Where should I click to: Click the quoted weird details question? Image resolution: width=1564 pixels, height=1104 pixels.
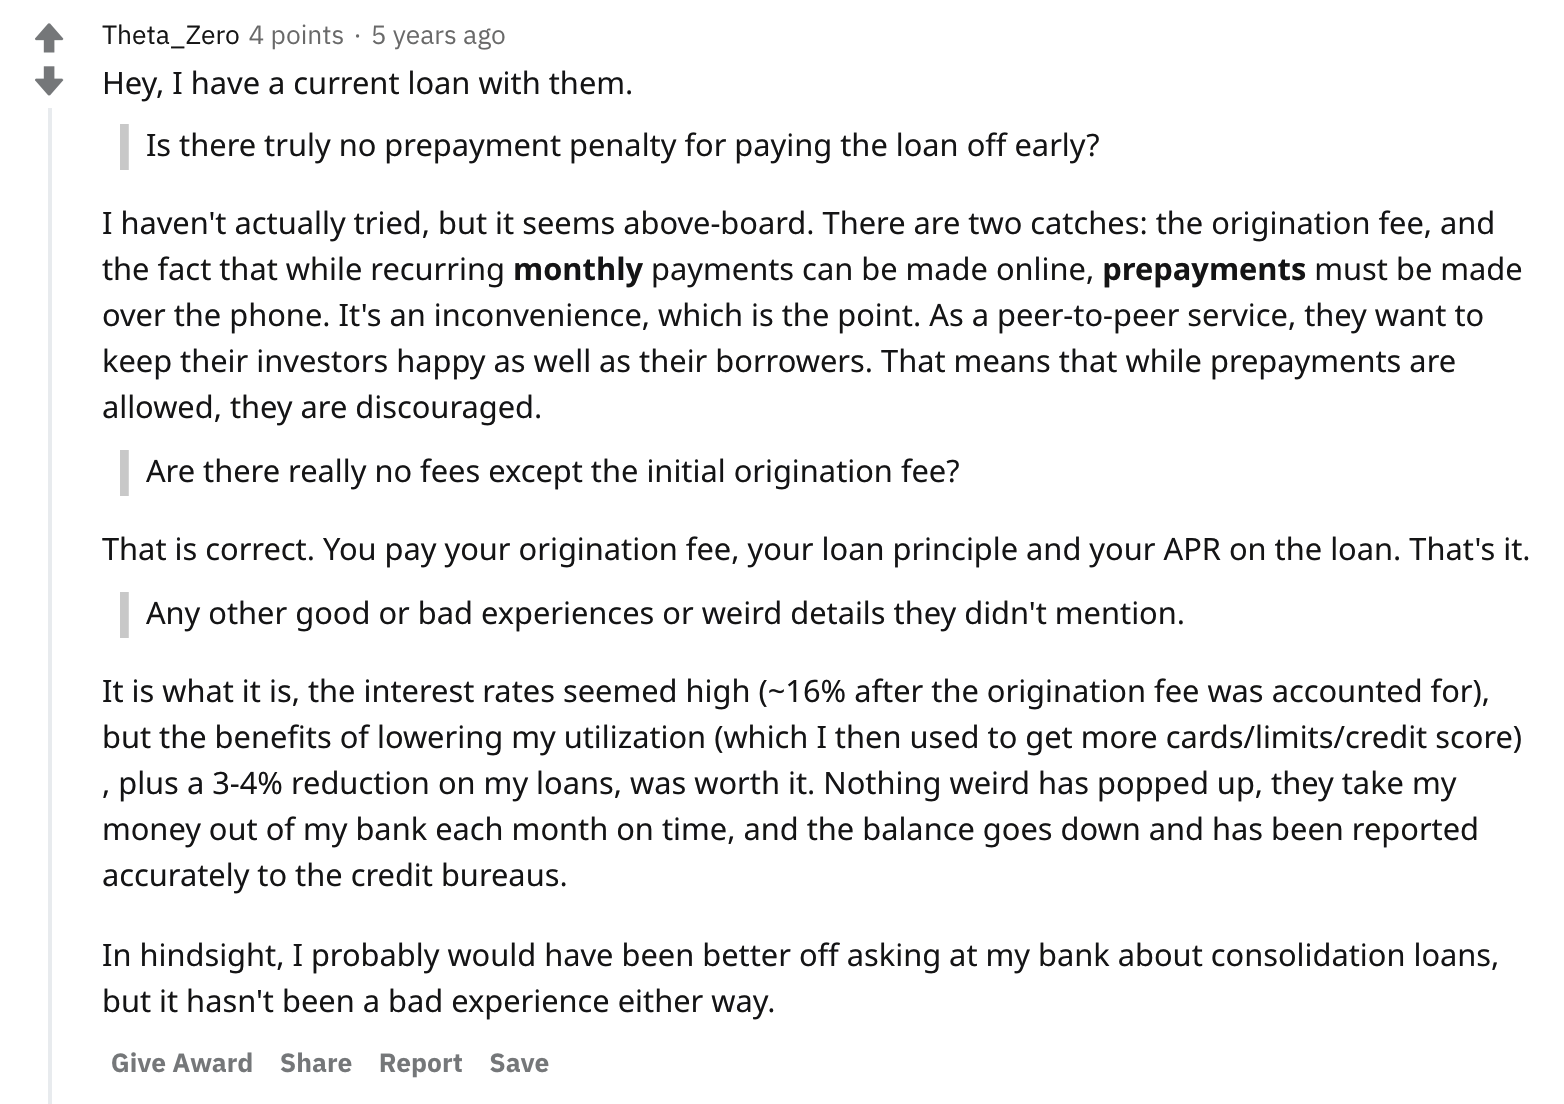665,613
